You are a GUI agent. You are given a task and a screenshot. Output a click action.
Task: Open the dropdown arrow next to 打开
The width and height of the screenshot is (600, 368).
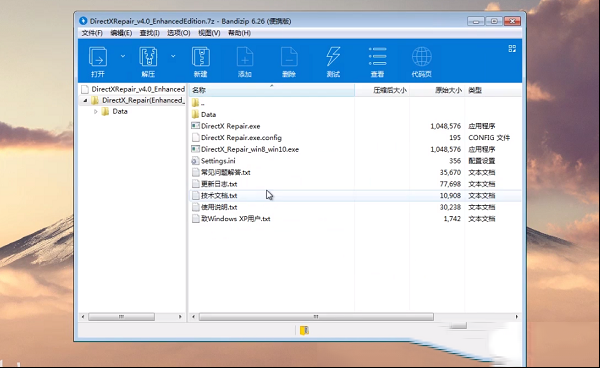coord(123,56)
